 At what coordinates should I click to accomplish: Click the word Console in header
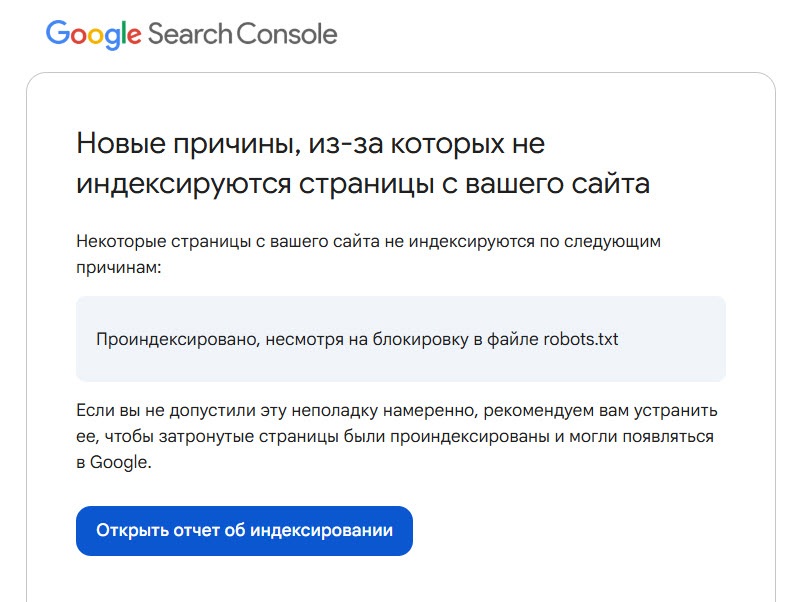(286, 34)
